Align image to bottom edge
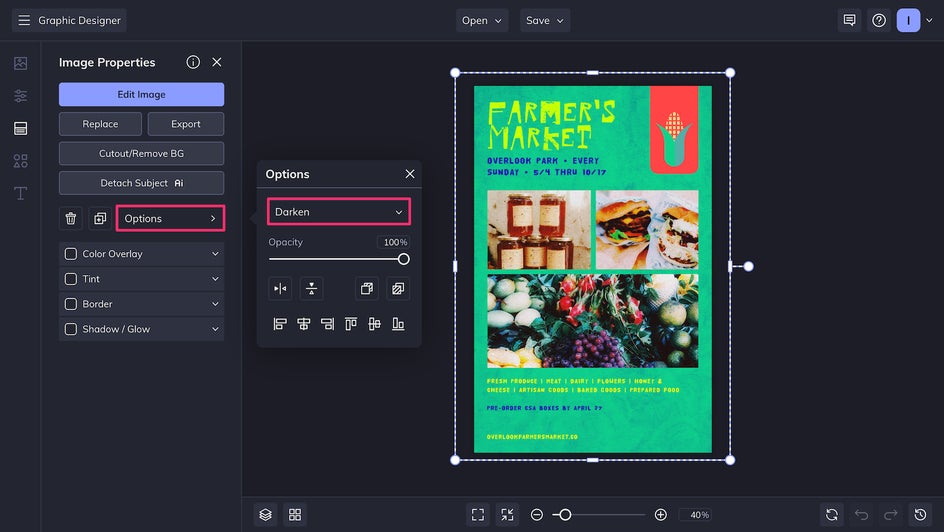 coord(398,324)
